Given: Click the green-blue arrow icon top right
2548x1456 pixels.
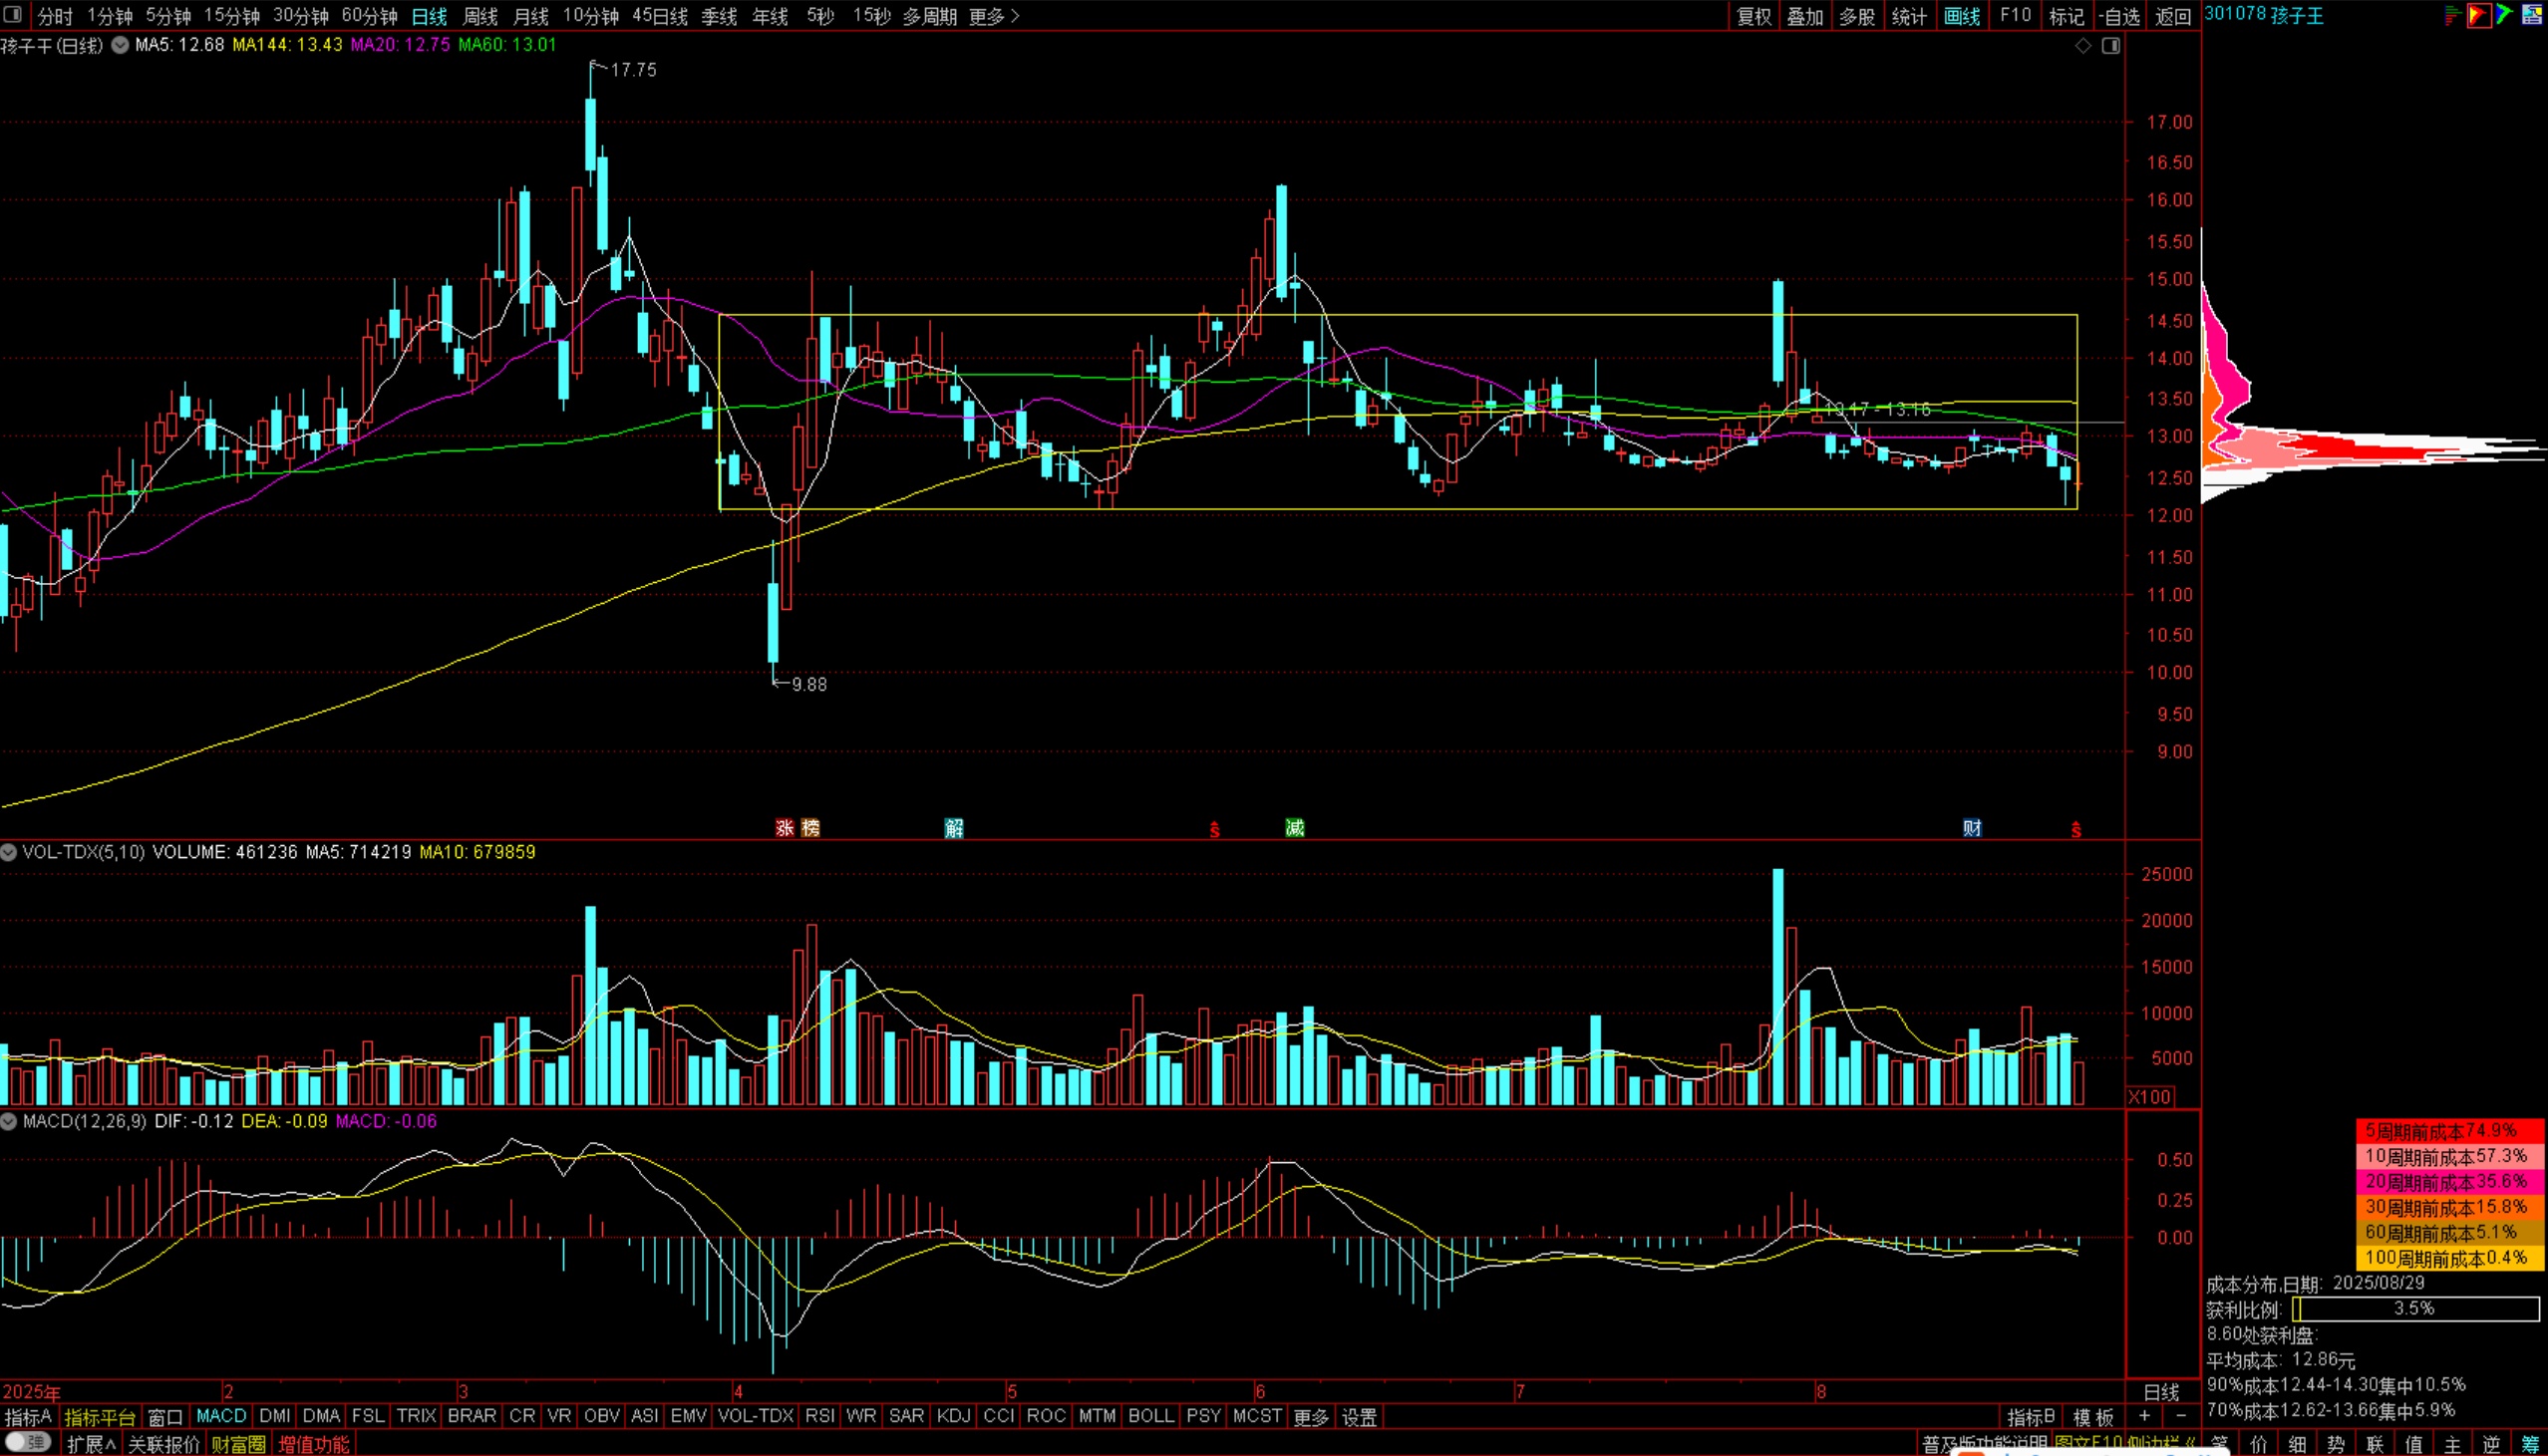Looking at the screenshot, I should pos(2504,15).
